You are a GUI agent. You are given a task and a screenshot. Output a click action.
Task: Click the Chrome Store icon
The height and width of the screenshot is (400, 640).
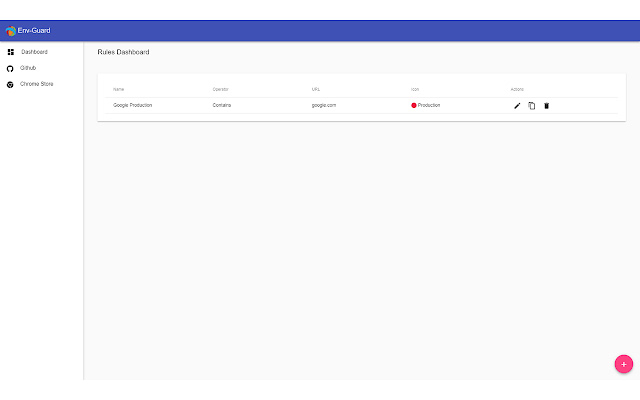[10, 84]
